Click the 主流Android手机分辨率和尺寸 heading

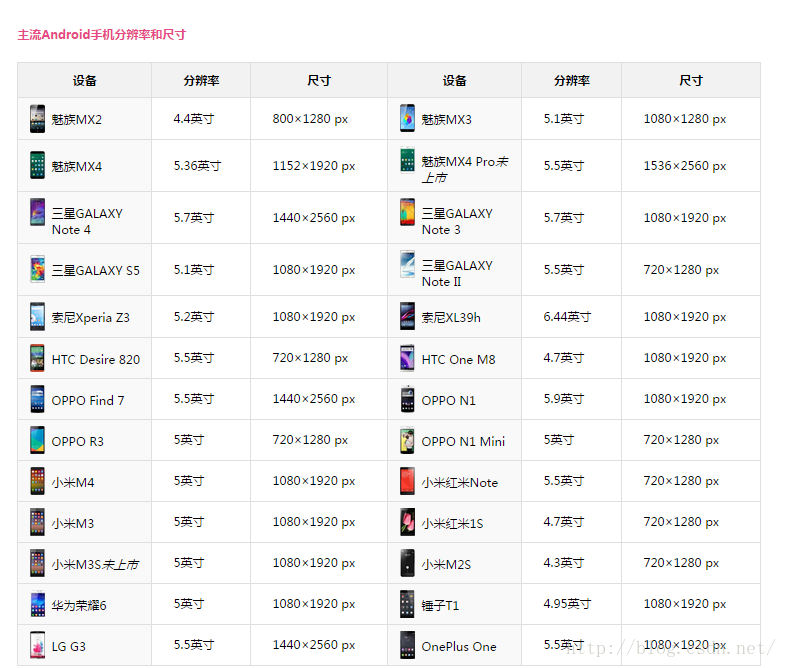coord(102,35)
